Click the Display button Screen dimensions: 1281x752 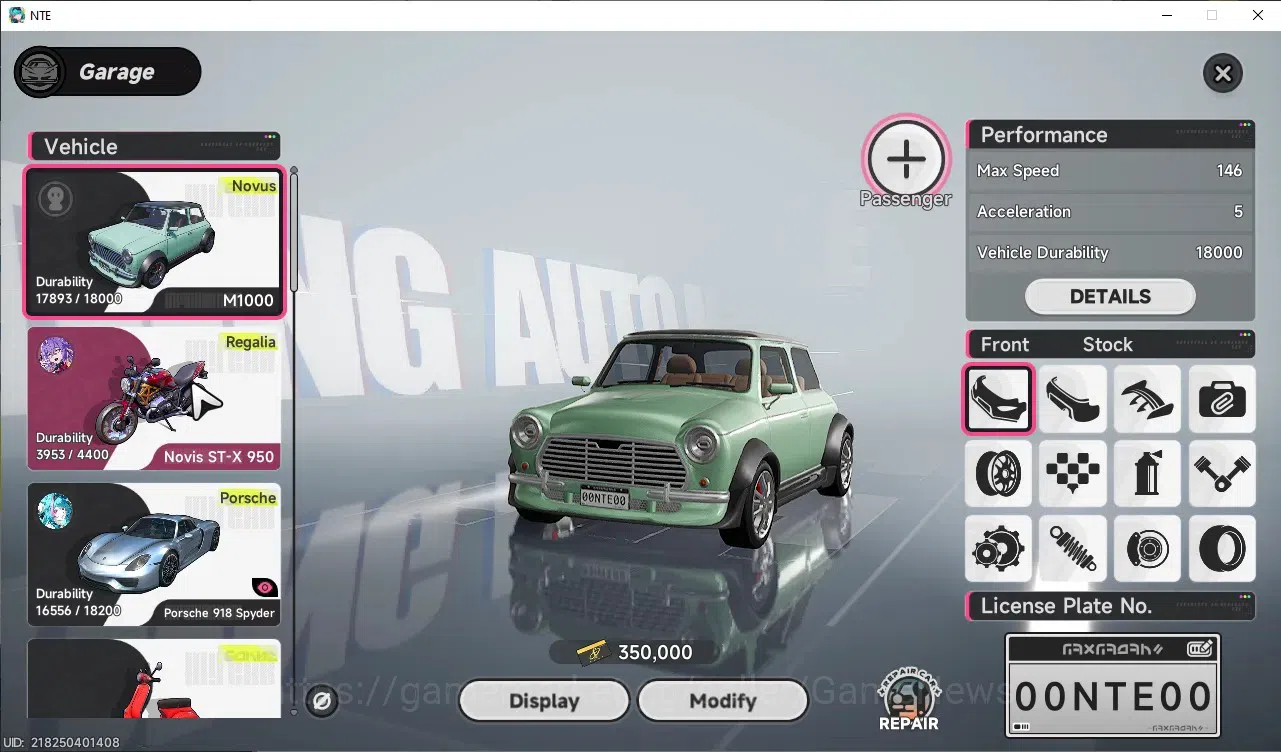pos(544,701)
